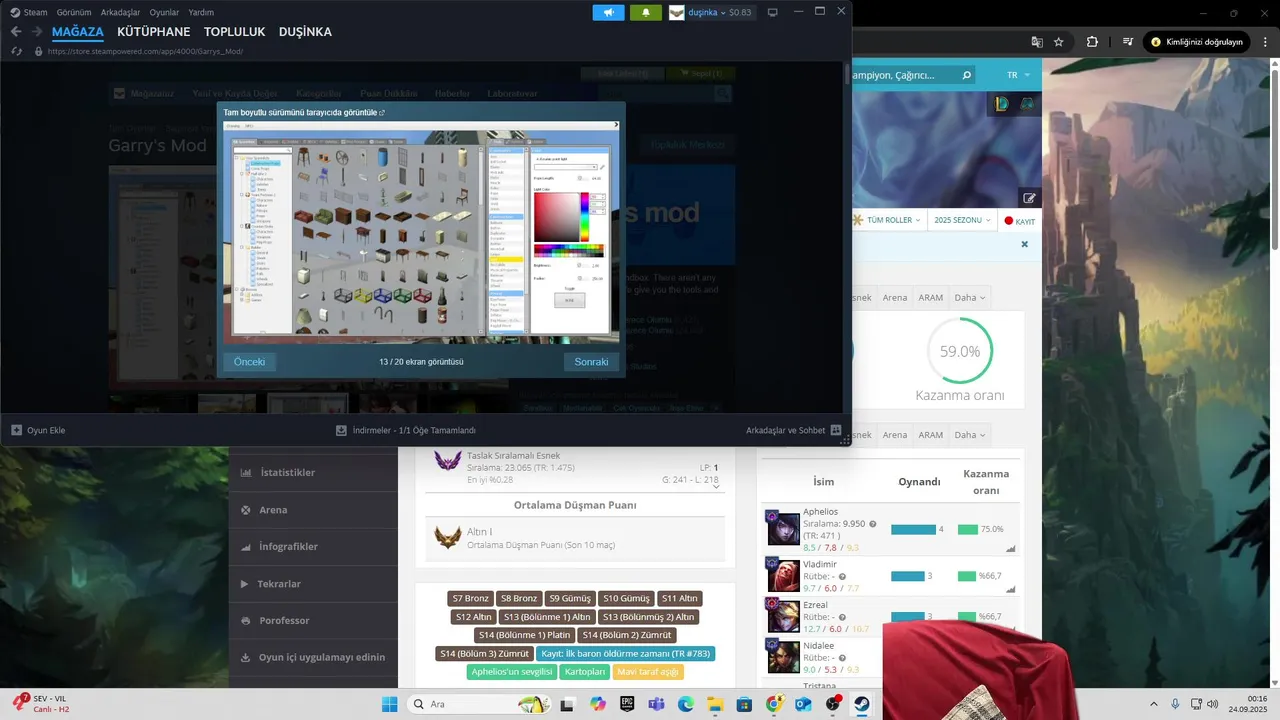The image size is (1280, 720).
Task: Open Microsoft Edge from the taskbar
Action: 685,704
